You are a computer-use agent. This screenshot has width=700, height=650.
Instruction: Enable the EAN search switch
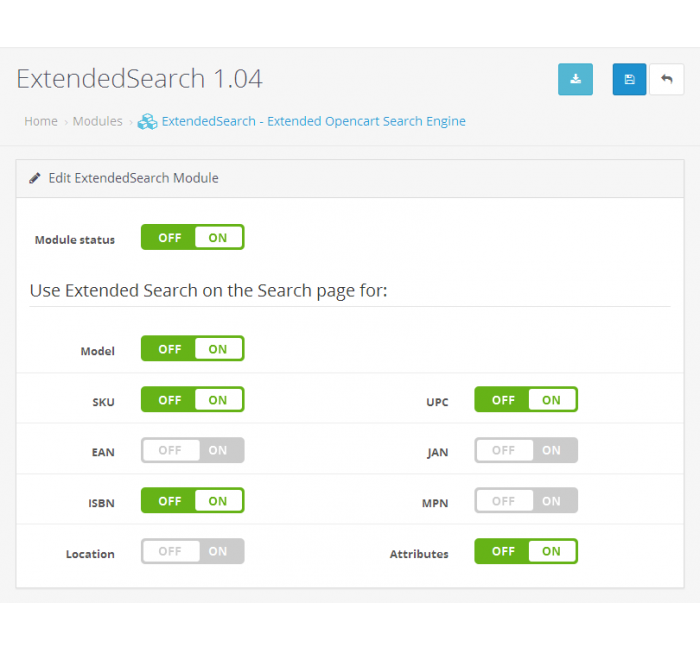point(192,450)
